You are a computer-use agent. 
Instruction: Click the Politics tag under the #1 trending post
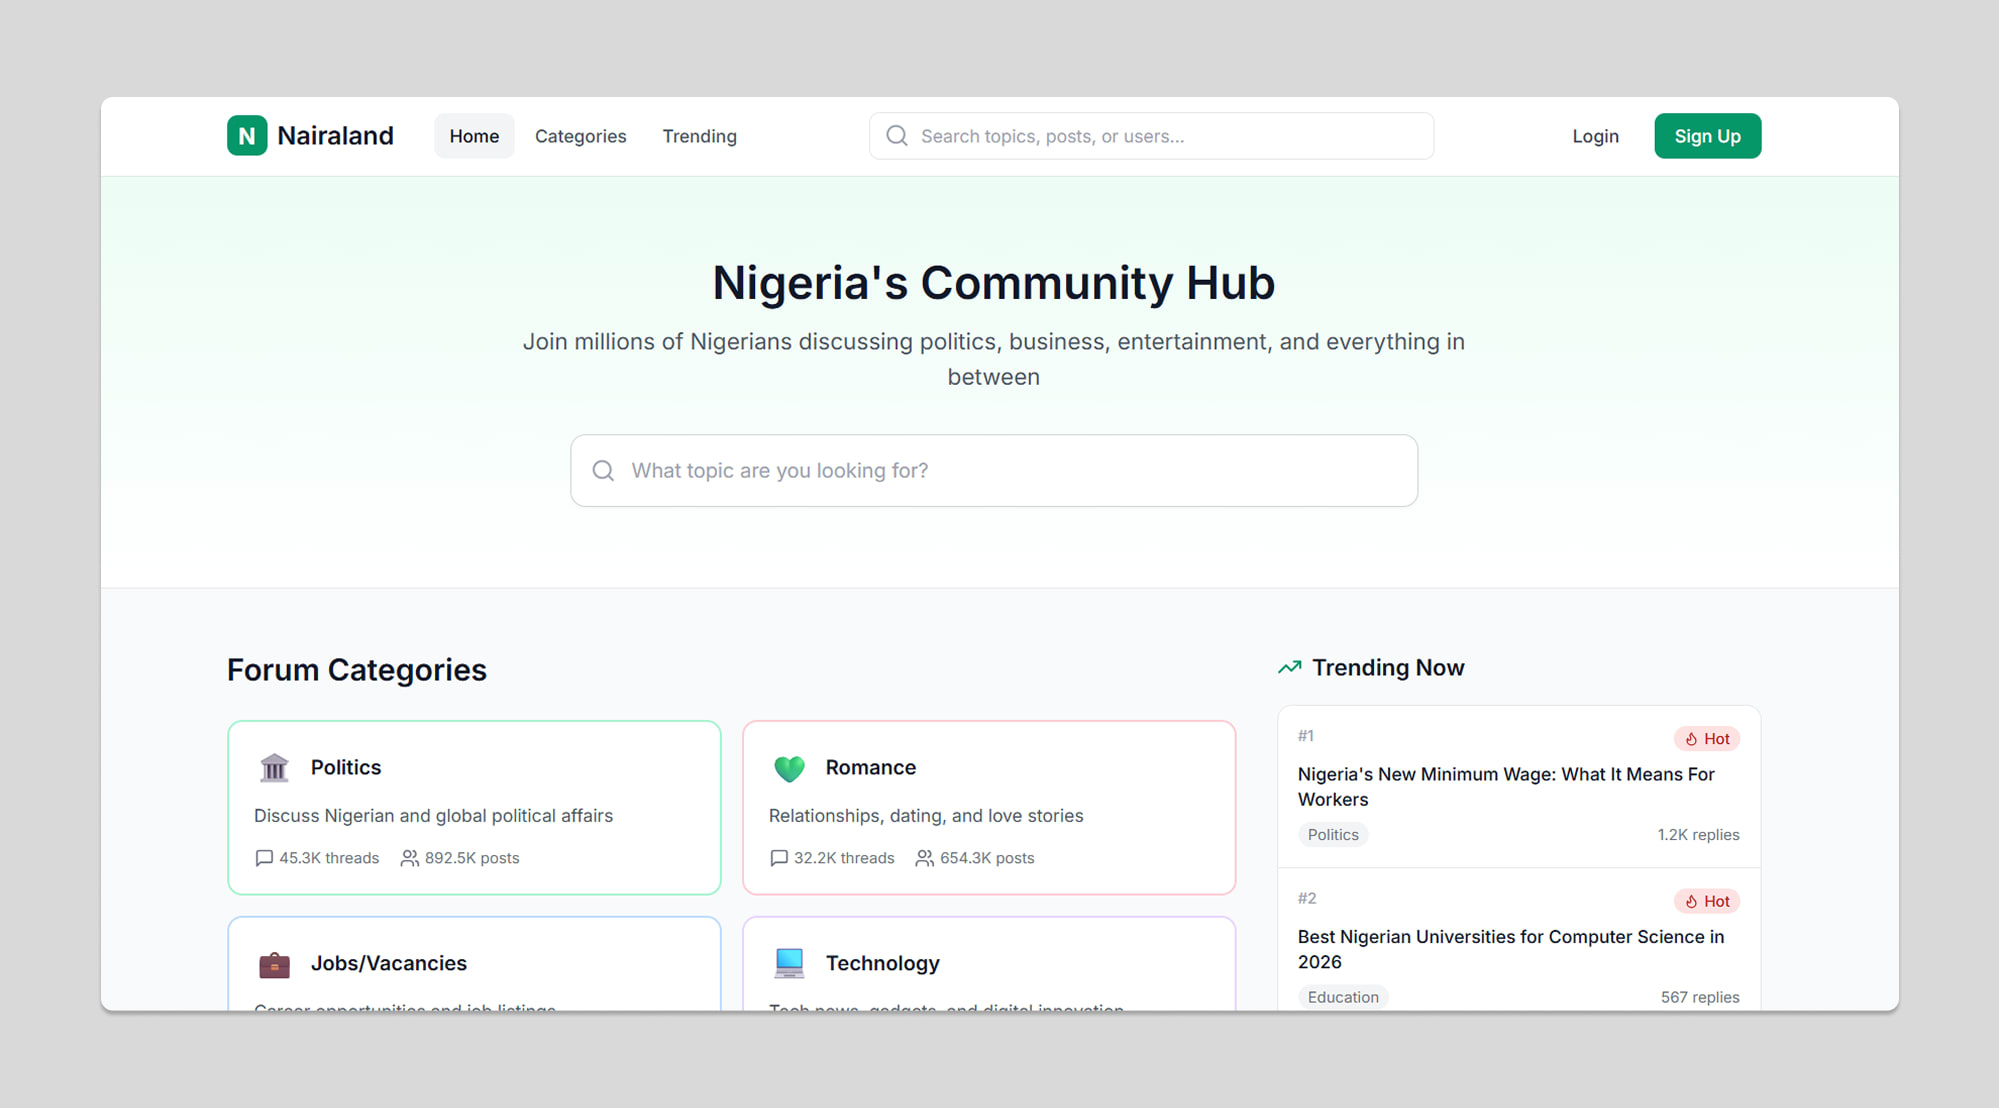pos(1333,834)
